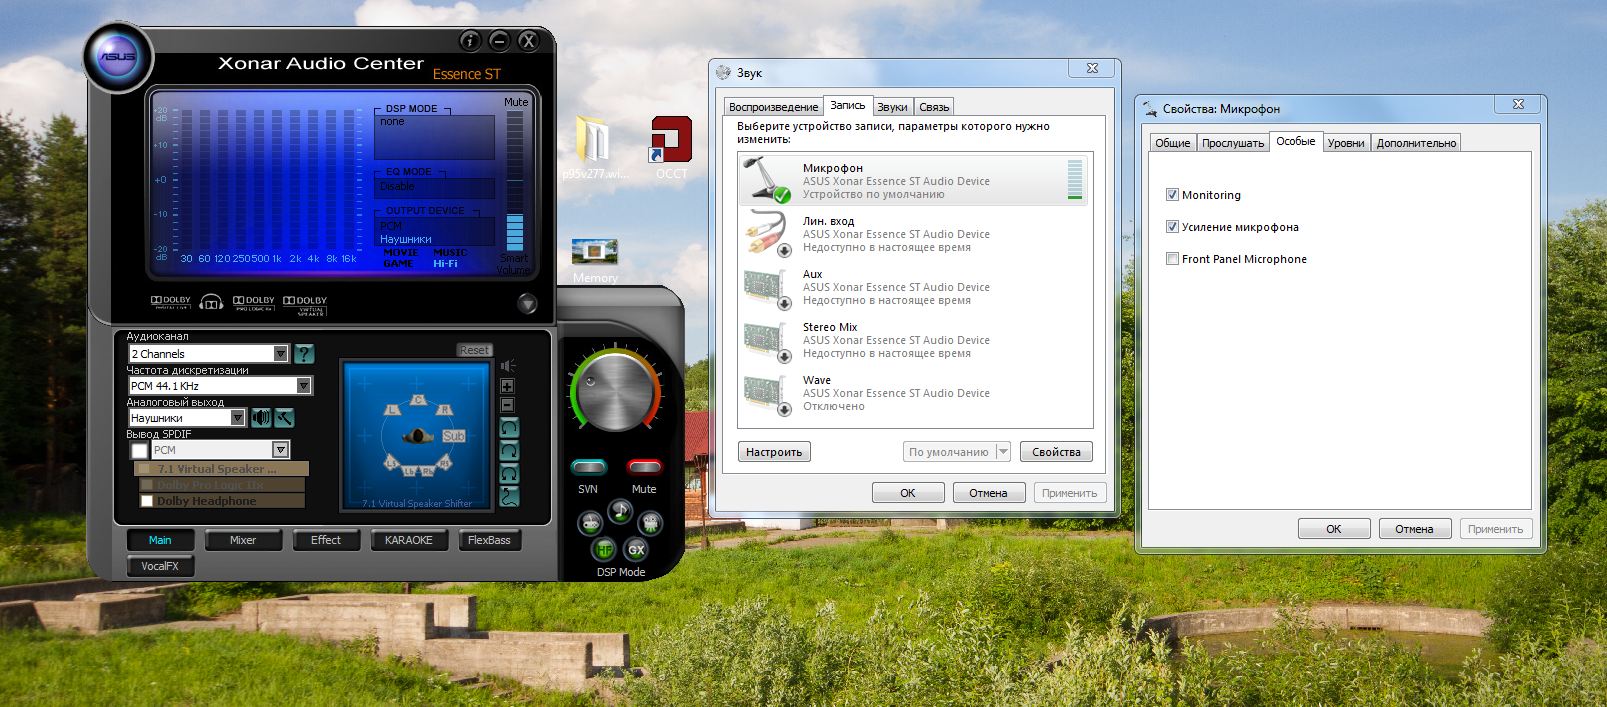Click the clockwise rotate speakers icon

pyautogui.click(x=509, y=452)
